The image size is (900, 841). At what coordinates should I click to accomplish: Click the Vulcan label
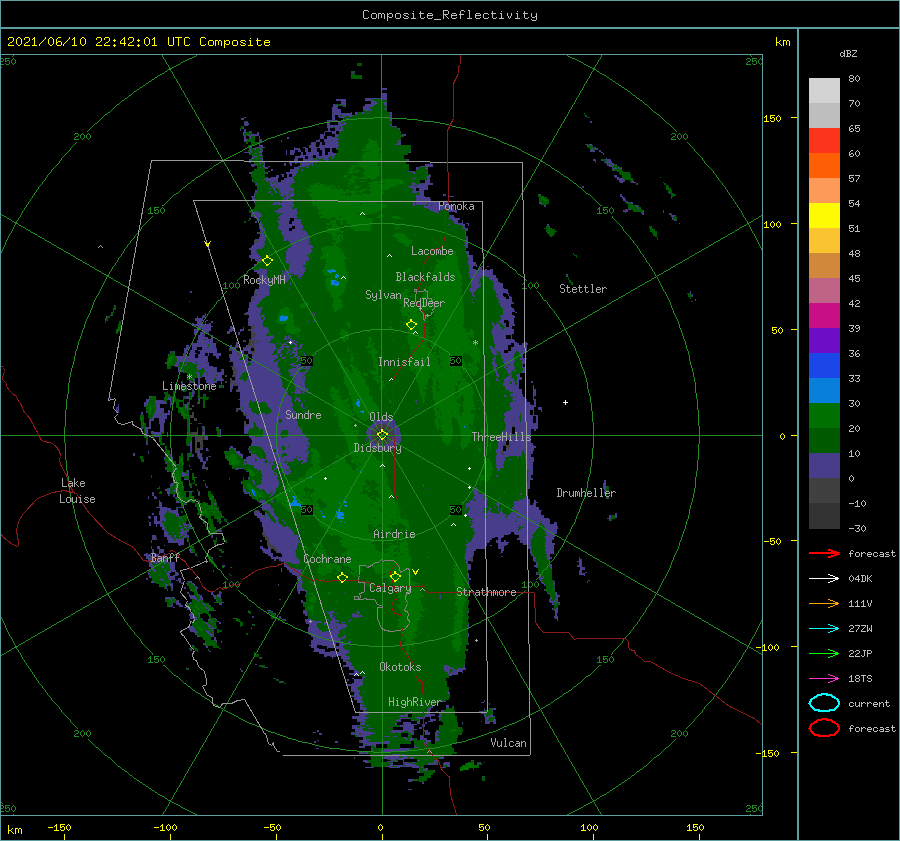click(x=508, y=743)
